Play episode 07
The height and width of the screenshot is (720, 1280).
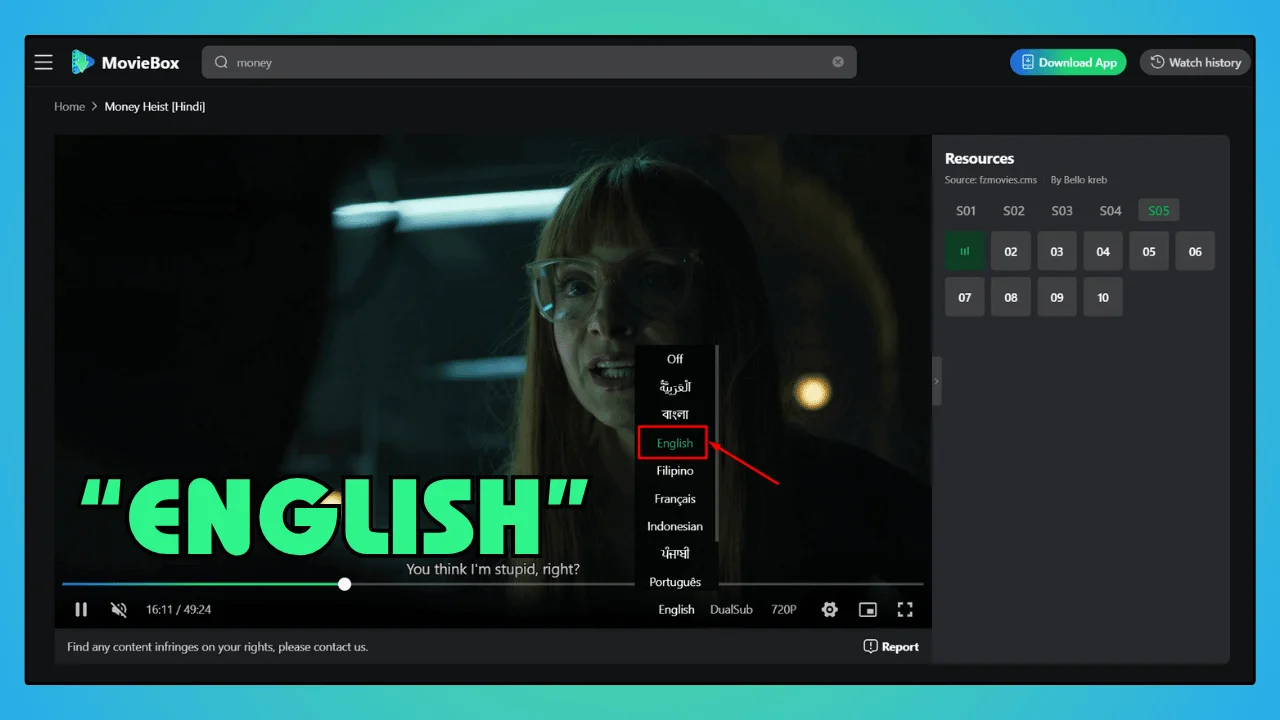[965, 297]
